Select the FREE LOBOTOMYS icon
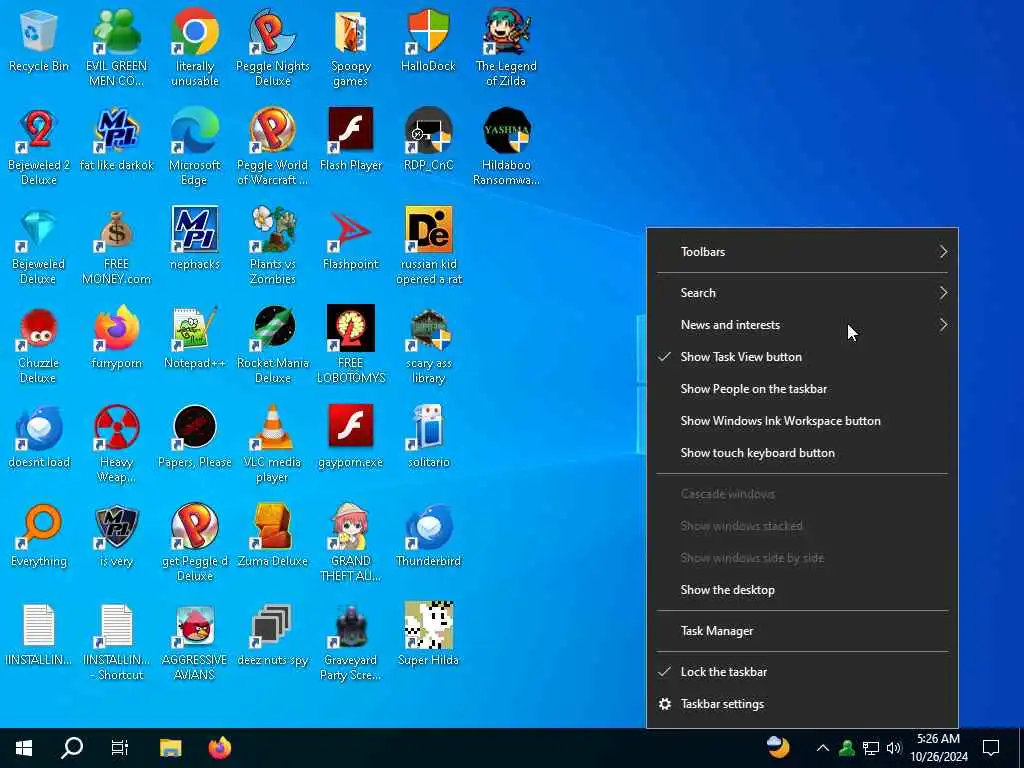Image resolution: width=1024 pixels, height=768 pixels. tap(351, 328)
